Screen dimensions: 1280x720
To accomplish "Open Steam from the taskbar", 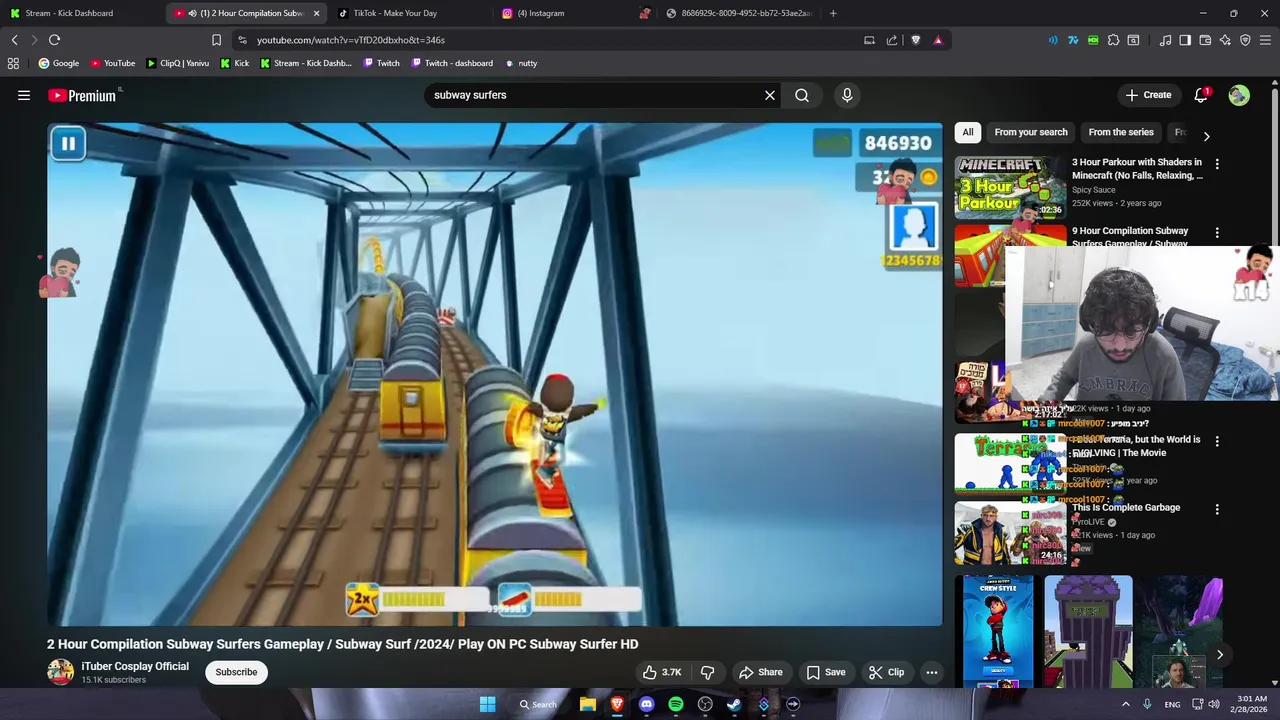I will point(734,704).
